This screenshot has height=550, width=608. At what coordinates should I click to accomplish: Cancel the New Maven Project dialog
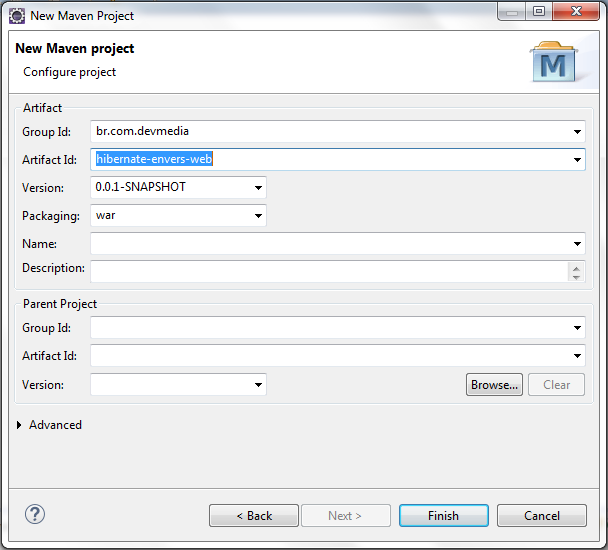(542, 515)
